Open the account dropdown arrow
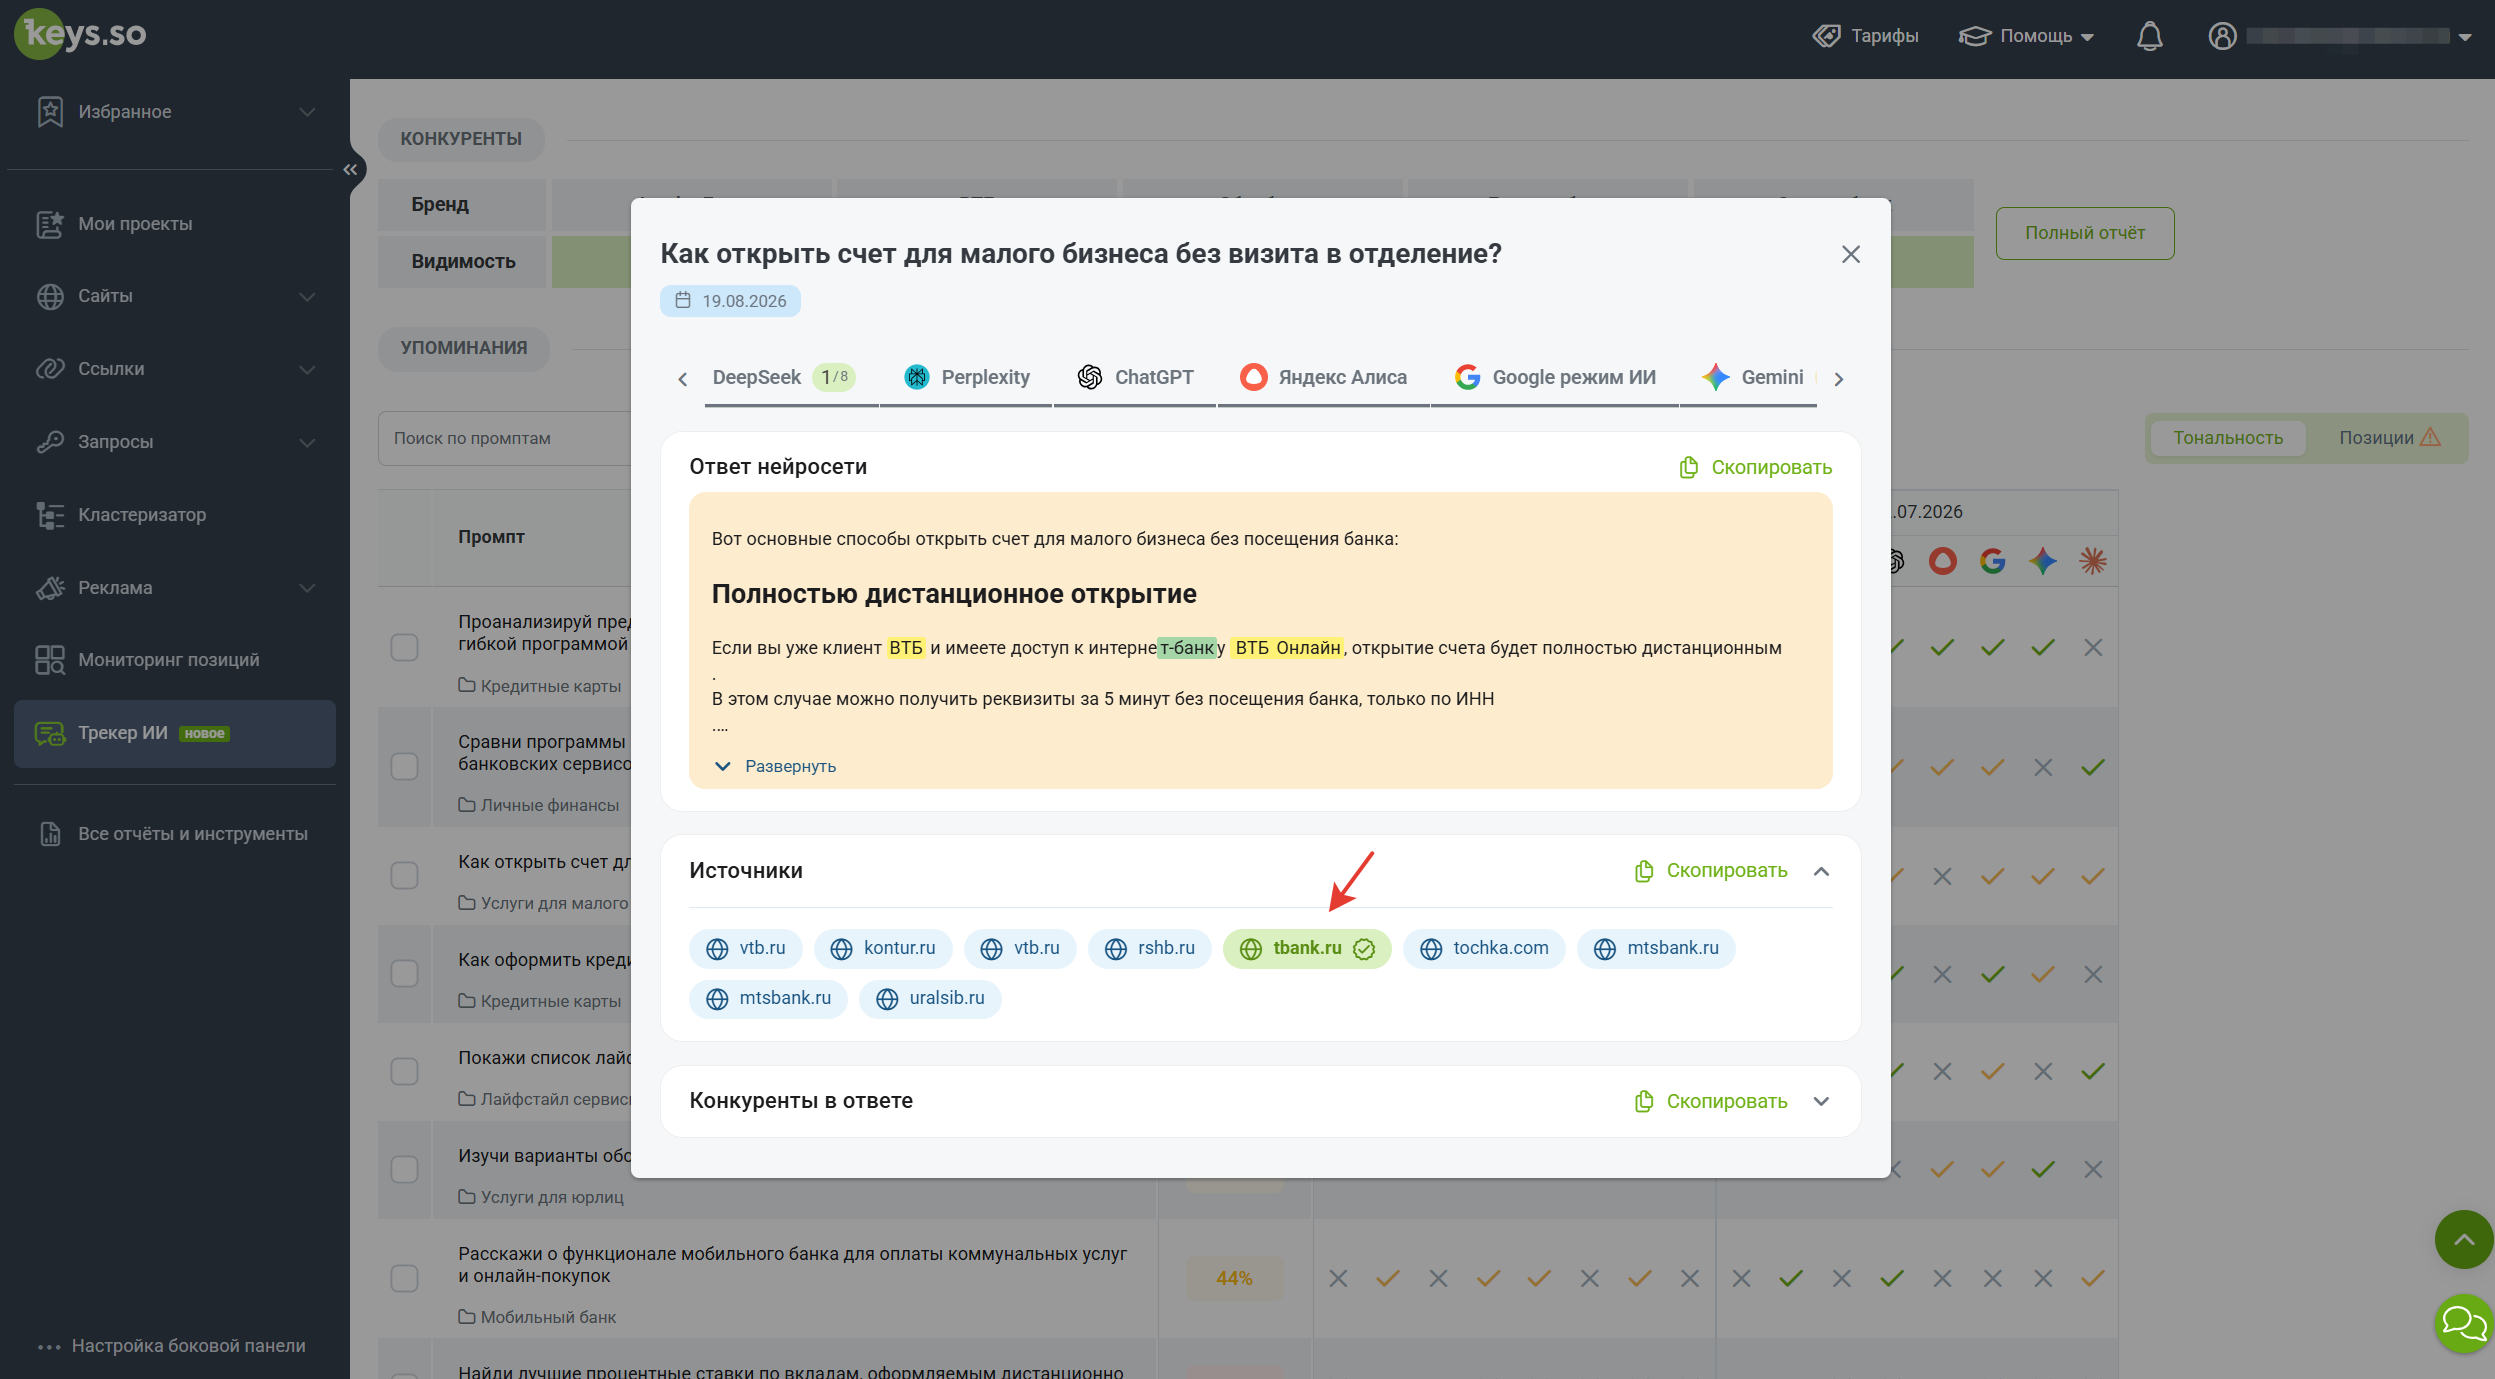This screenshot has height=1379, width=2495. (x=2465, y=37)
